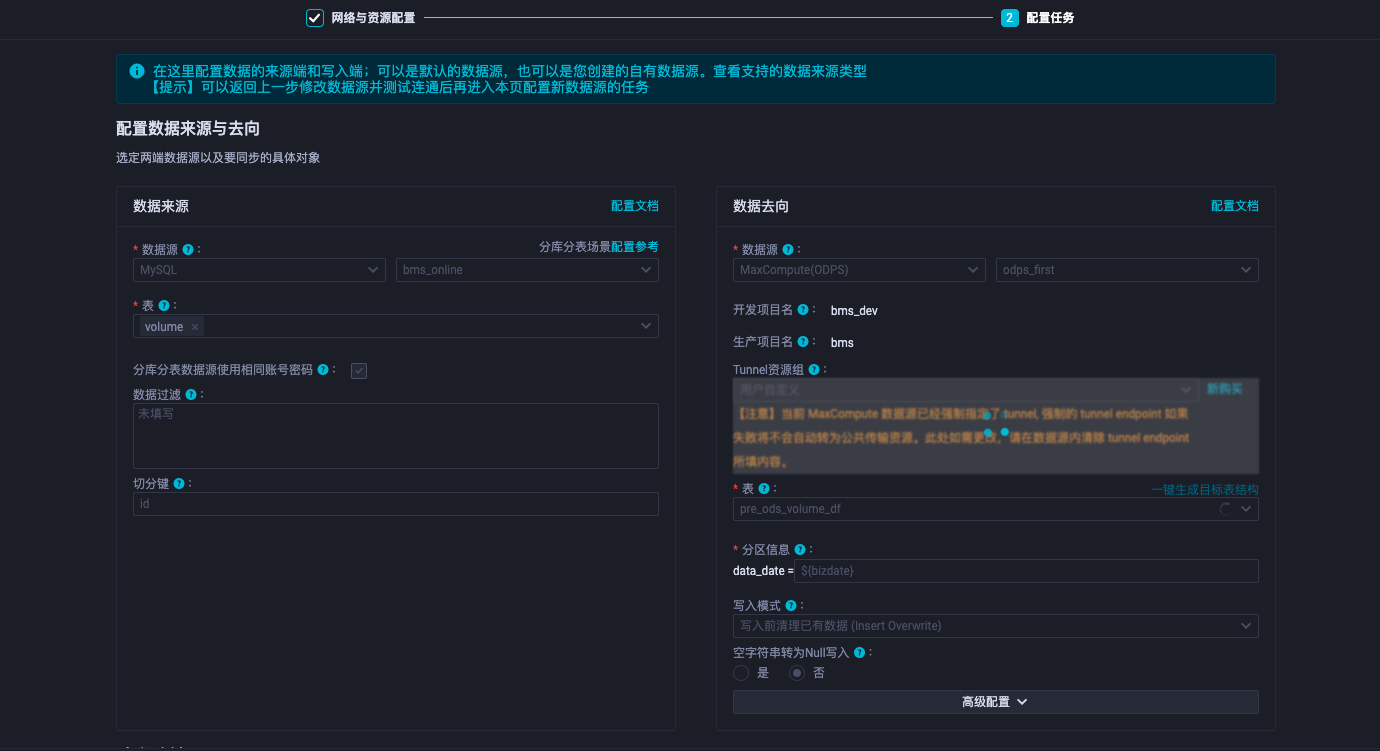
Task: Open 配置文档 link in 数据来源 panel
Action: pyautogui.click(x=635, y=206)
